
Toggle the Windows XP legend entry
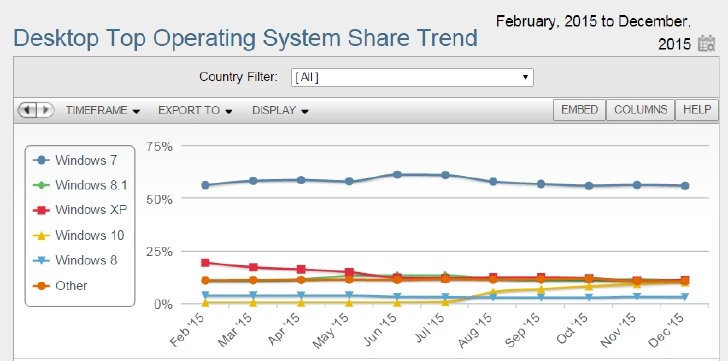click(x=80, y=210)
